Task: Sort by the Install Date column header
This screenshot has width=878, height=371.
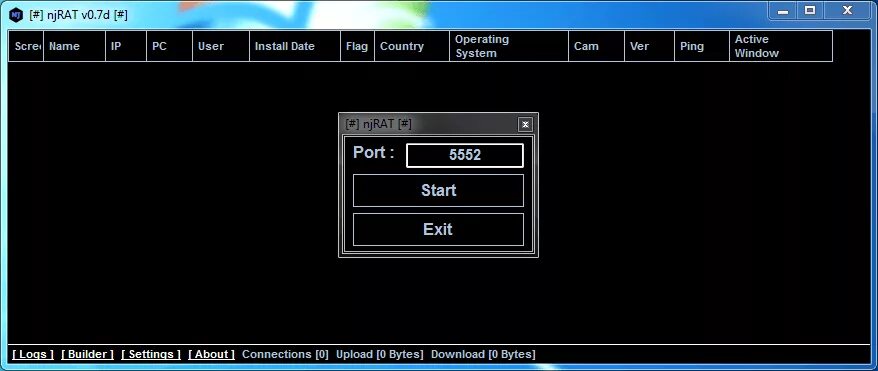Action: click(295, 46)
